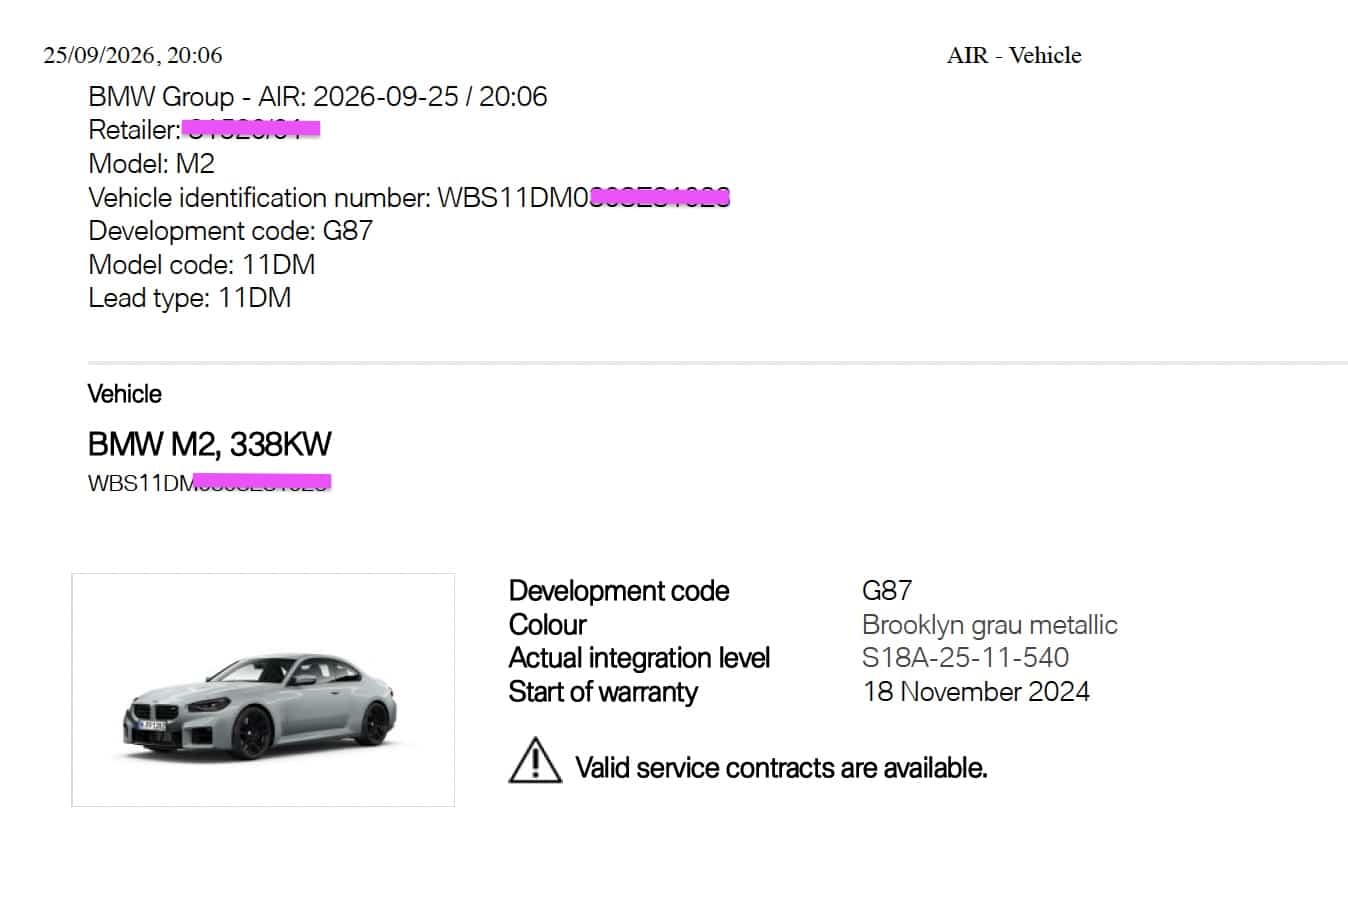Click the 'Actual integration level' label
The width and height of the screenshot is (1348, 920).
pos(639,658)
